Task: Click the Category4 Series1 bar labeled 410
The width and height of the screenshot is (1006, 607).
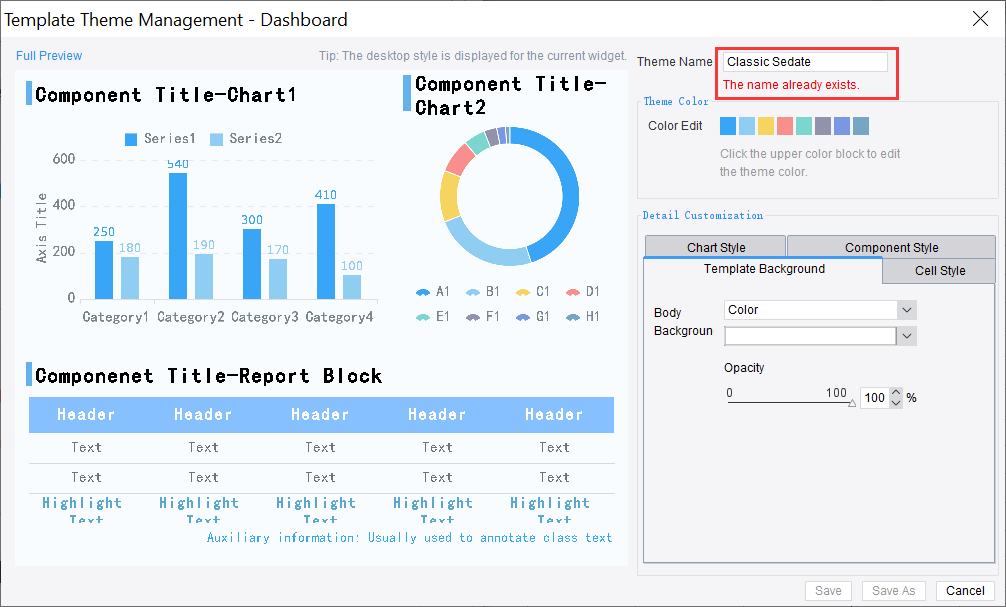Action: click(x=326, y=252)
